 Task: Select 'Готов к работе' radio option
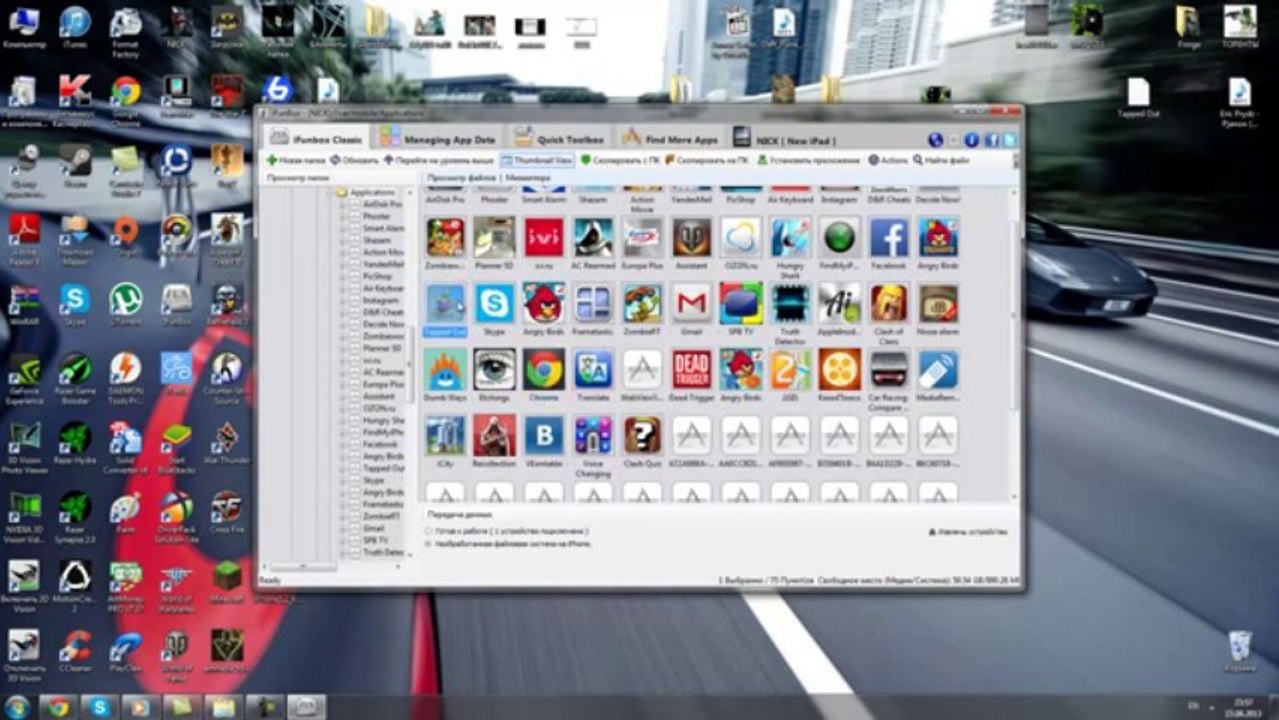430,532
